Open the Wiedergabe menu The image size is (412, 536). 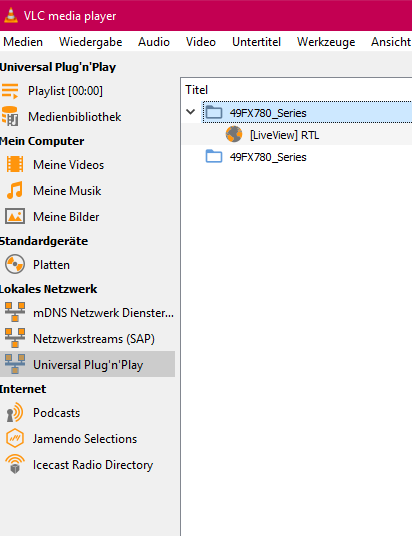(x=90, y=42)
